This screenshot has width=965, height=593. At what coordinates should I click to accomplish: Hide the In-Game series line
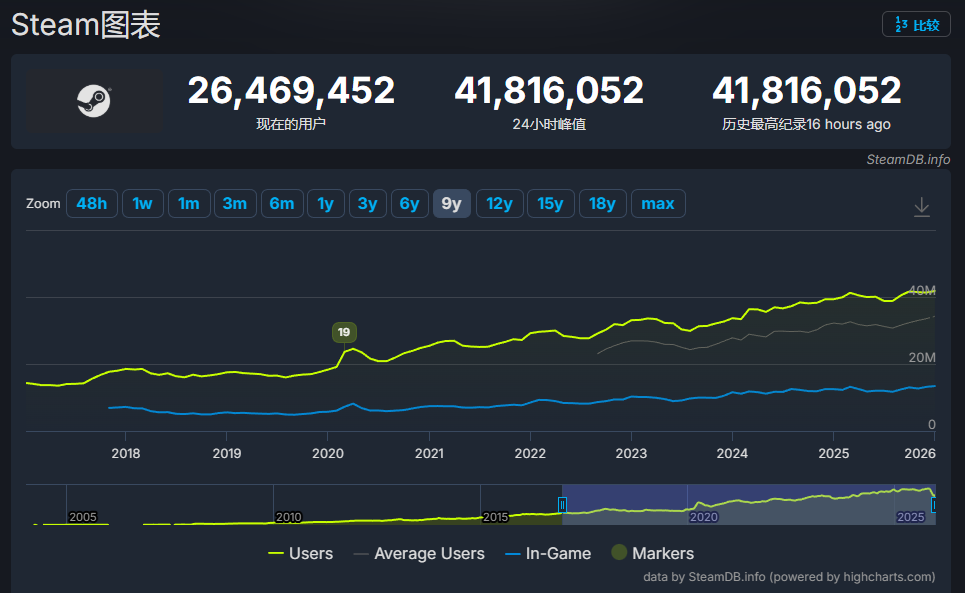(x=548, y=553)
